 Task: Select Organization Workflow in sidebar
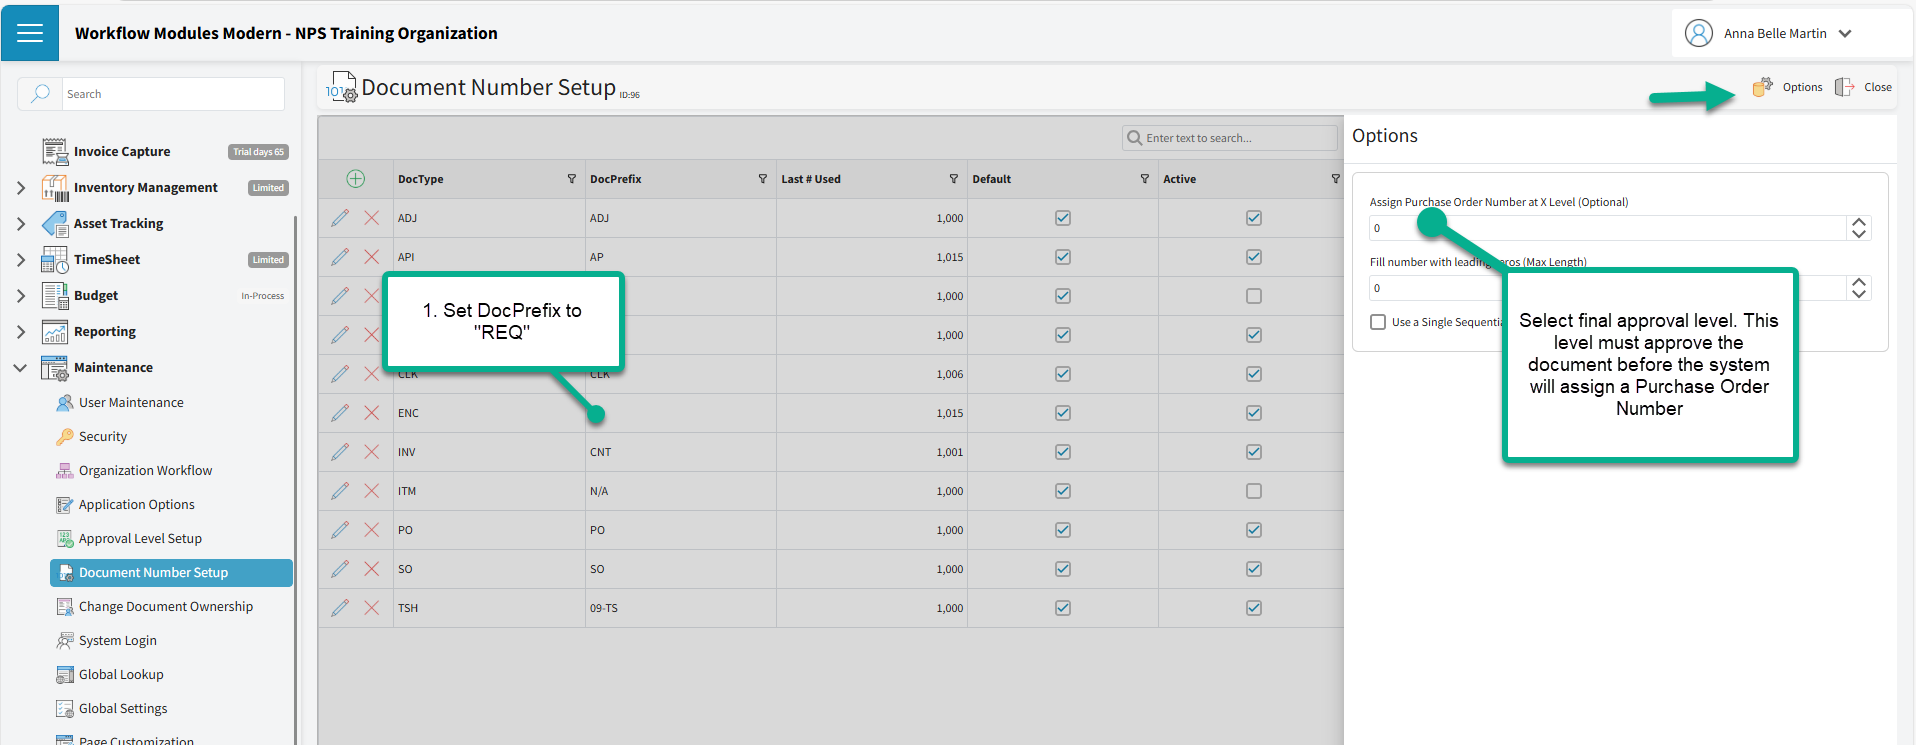(x=145, y=471)
